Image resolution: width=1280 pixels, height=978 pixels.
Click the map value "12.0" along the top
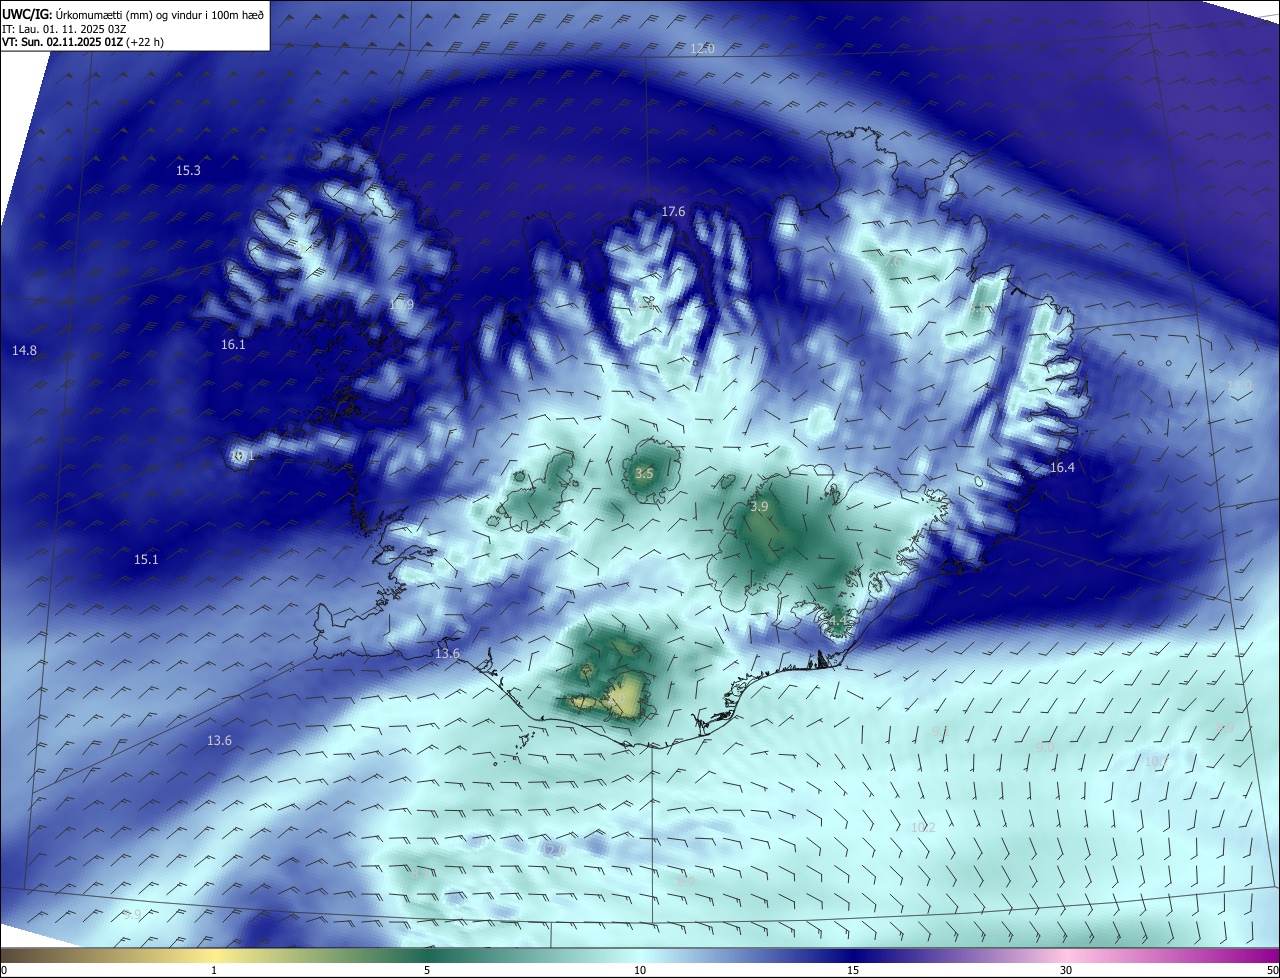tap(703, 49)
